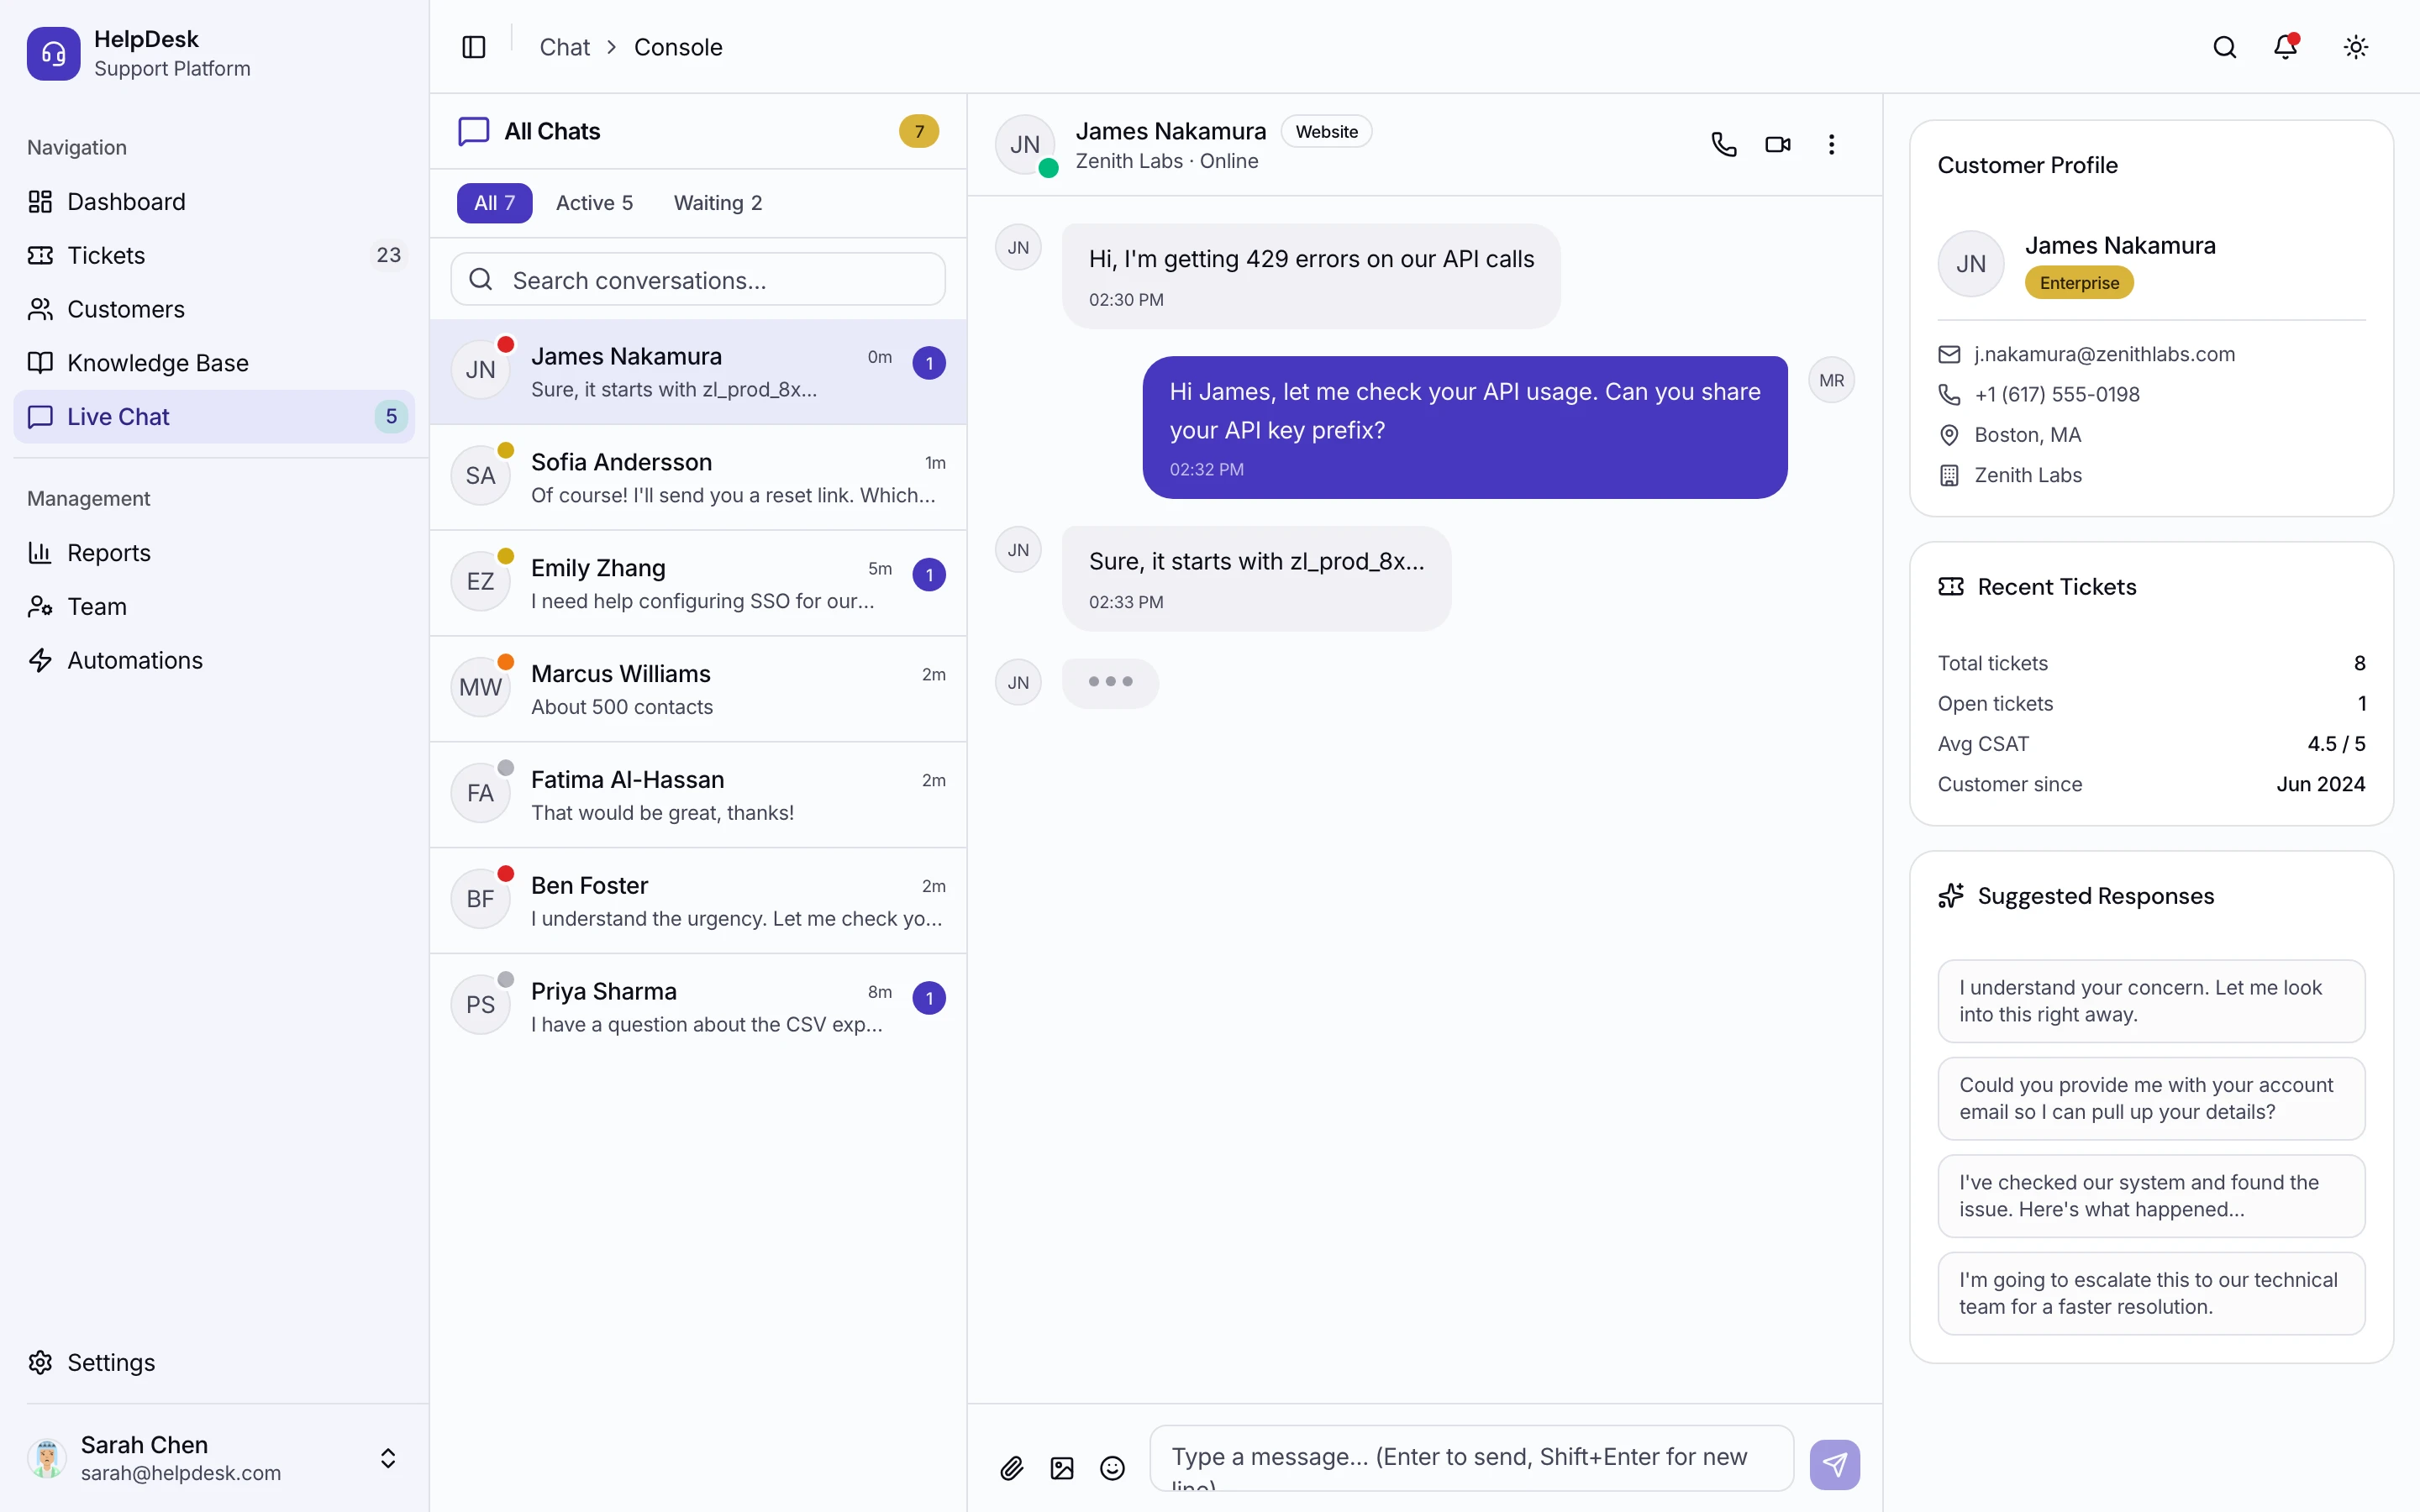
Task: Open Settings at the sidebar bottom
Action: point(214,1362)
